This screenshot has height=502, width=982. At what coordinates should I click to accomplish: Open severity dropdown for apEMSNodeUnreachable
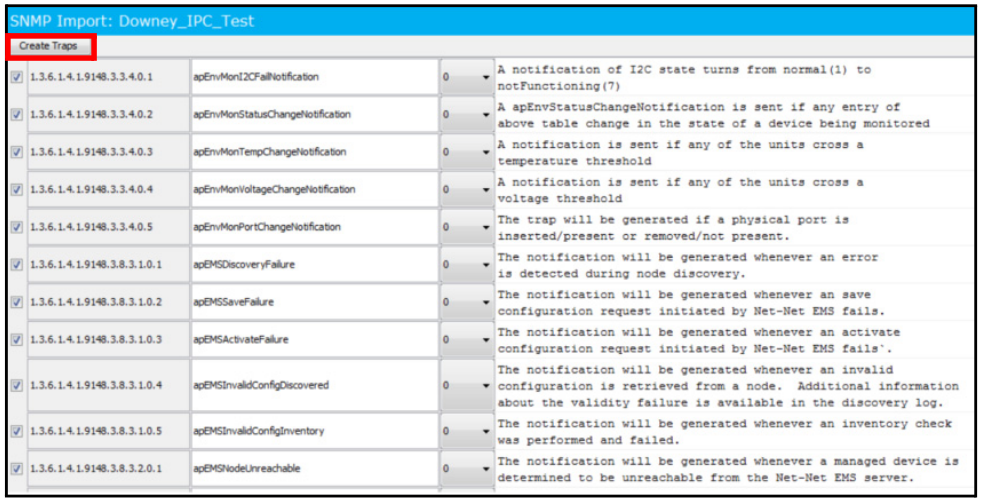click(x=467, y=469)
